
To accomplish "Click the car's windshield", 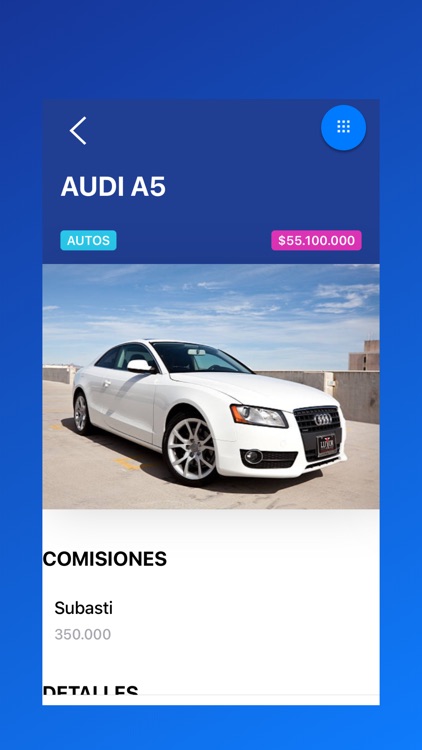I will coord(199,357).
